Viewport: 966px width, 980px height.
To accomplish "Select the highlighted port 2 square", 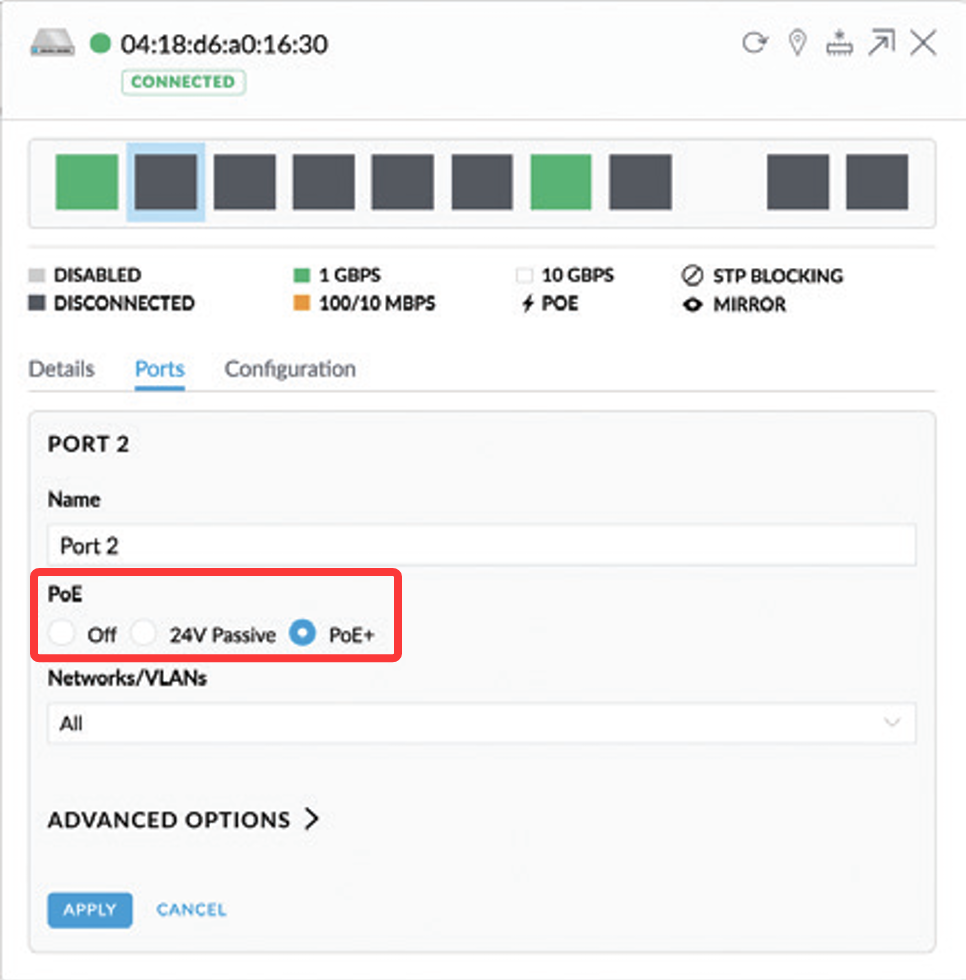I will tap(166, 182).
